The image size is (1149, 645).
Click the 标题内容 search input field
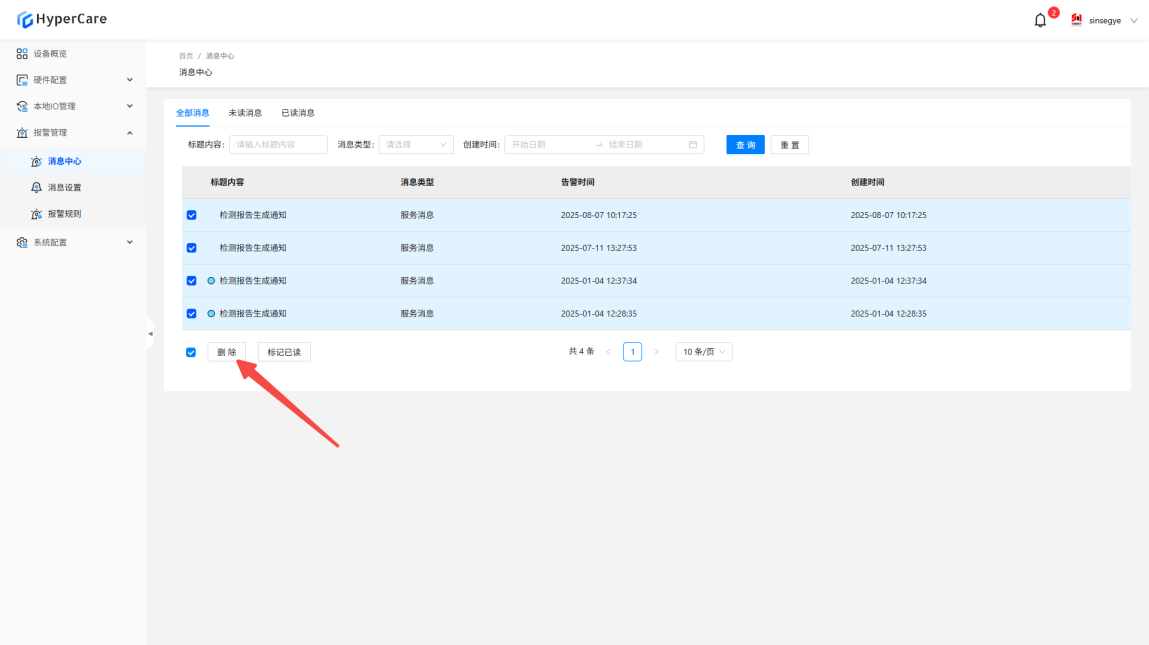coord(279,145)
